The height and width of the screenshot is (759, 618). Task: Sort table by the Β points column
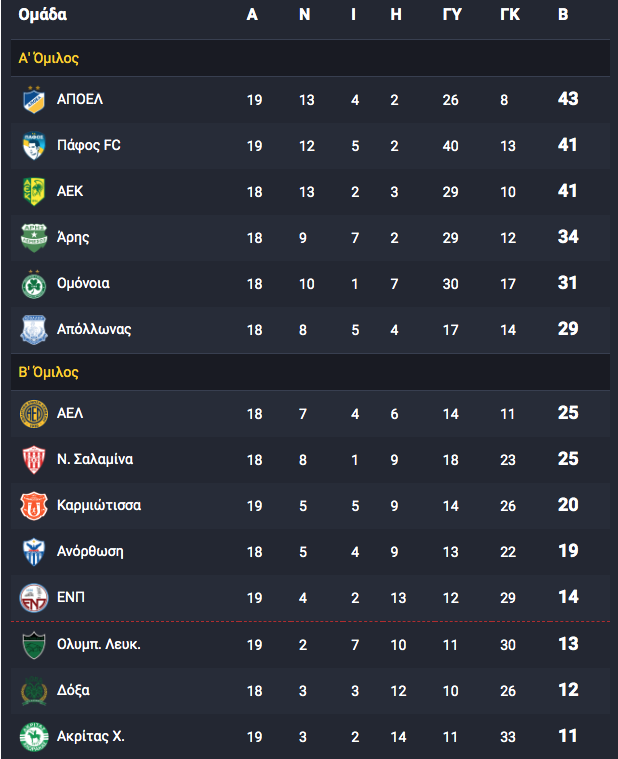[x=563, y=15]
